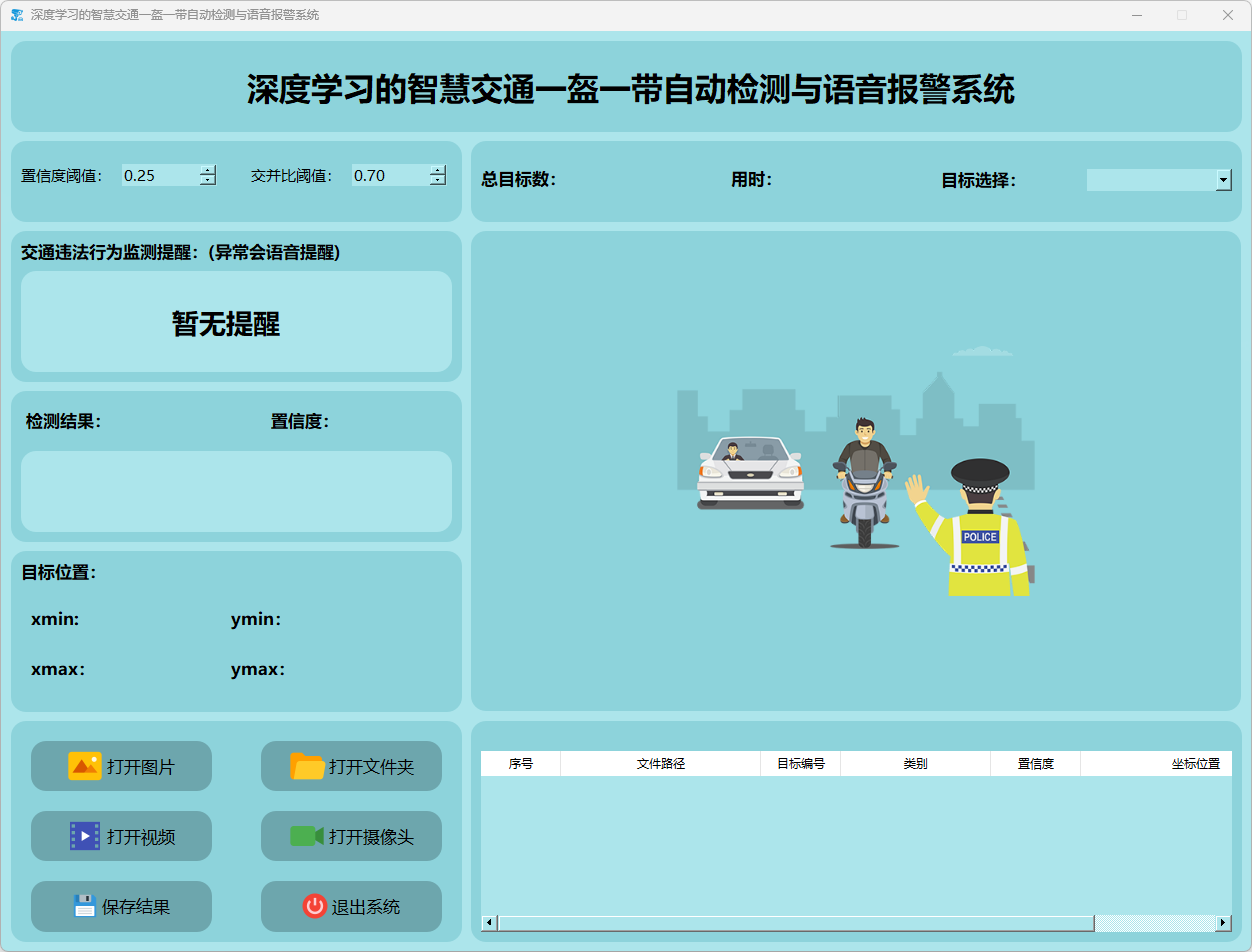Image resolution: width=1252 pixels, height=952 pixels.
Task: Click inside the 交并比阈值 input field
Action: click(x=388, y=176)
